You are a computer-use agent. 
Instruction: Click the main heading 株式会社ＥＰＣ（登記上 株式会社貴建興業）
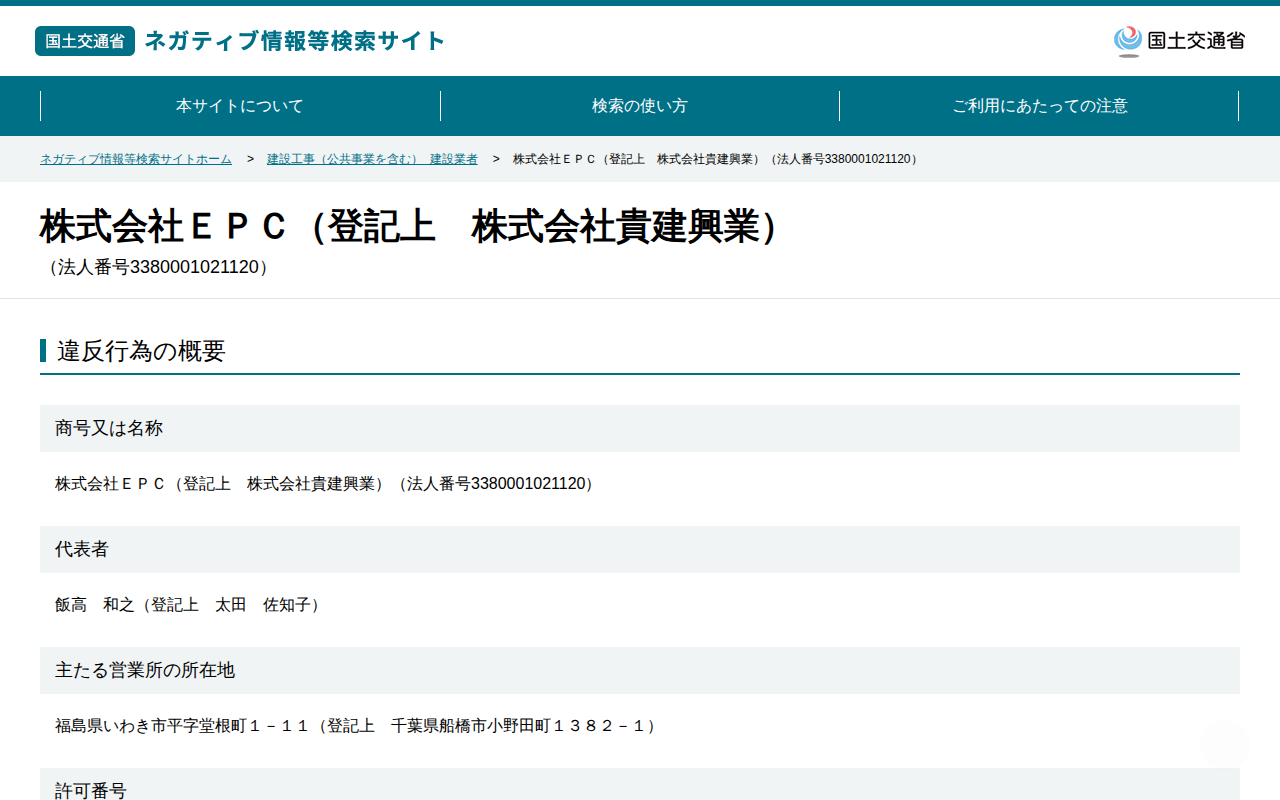pos(410,227)
